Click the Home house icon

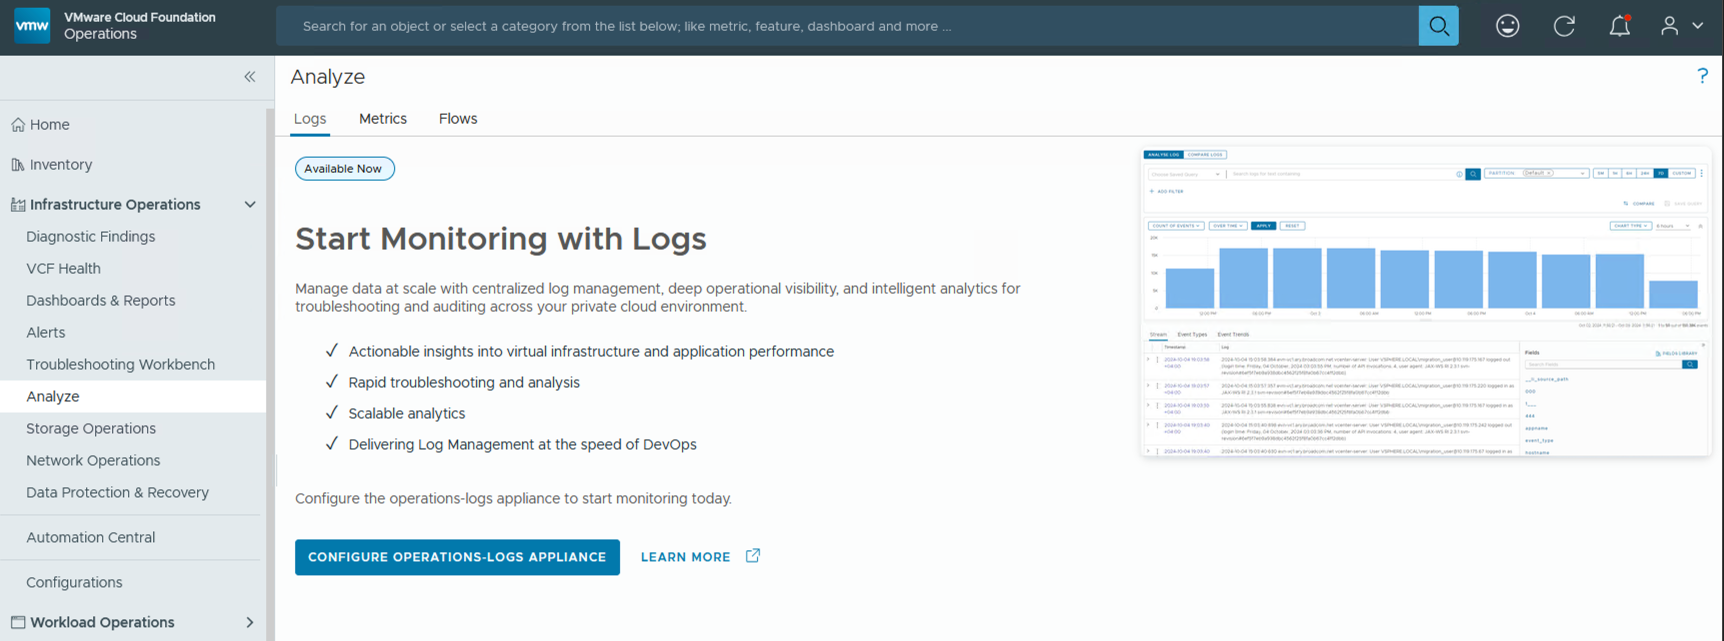pyautogui.click(x=18, y=125)
